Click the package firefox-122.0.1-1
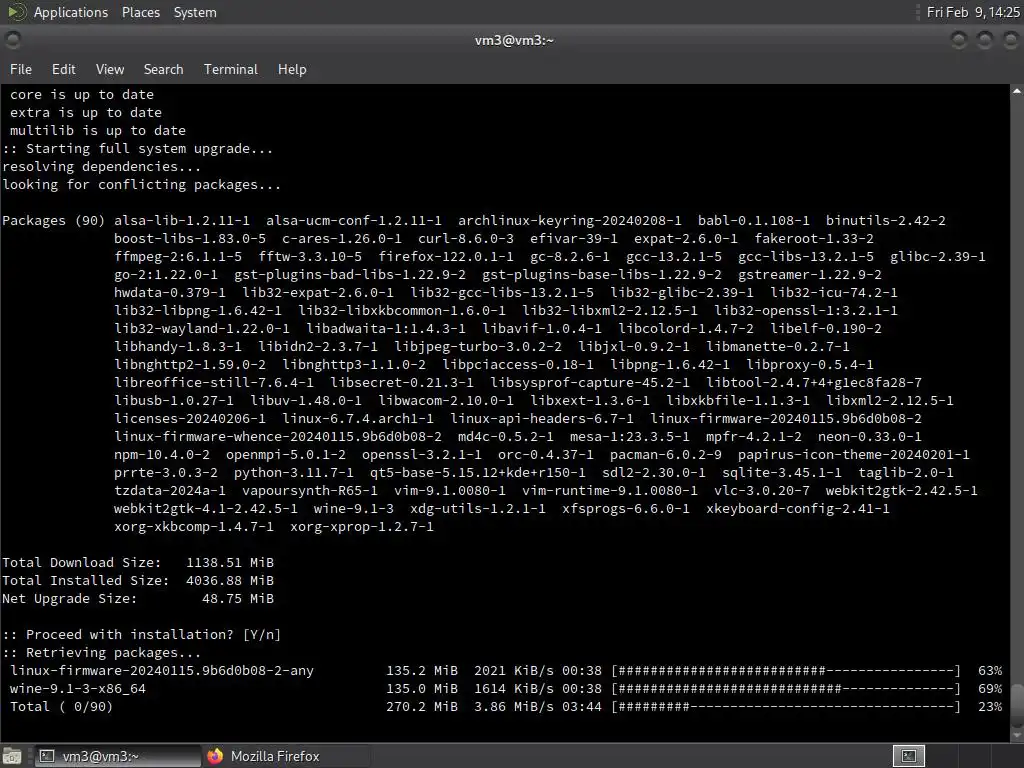This screenshot has width=1024, height=768. pyautogui.click(x=446, y=257)
